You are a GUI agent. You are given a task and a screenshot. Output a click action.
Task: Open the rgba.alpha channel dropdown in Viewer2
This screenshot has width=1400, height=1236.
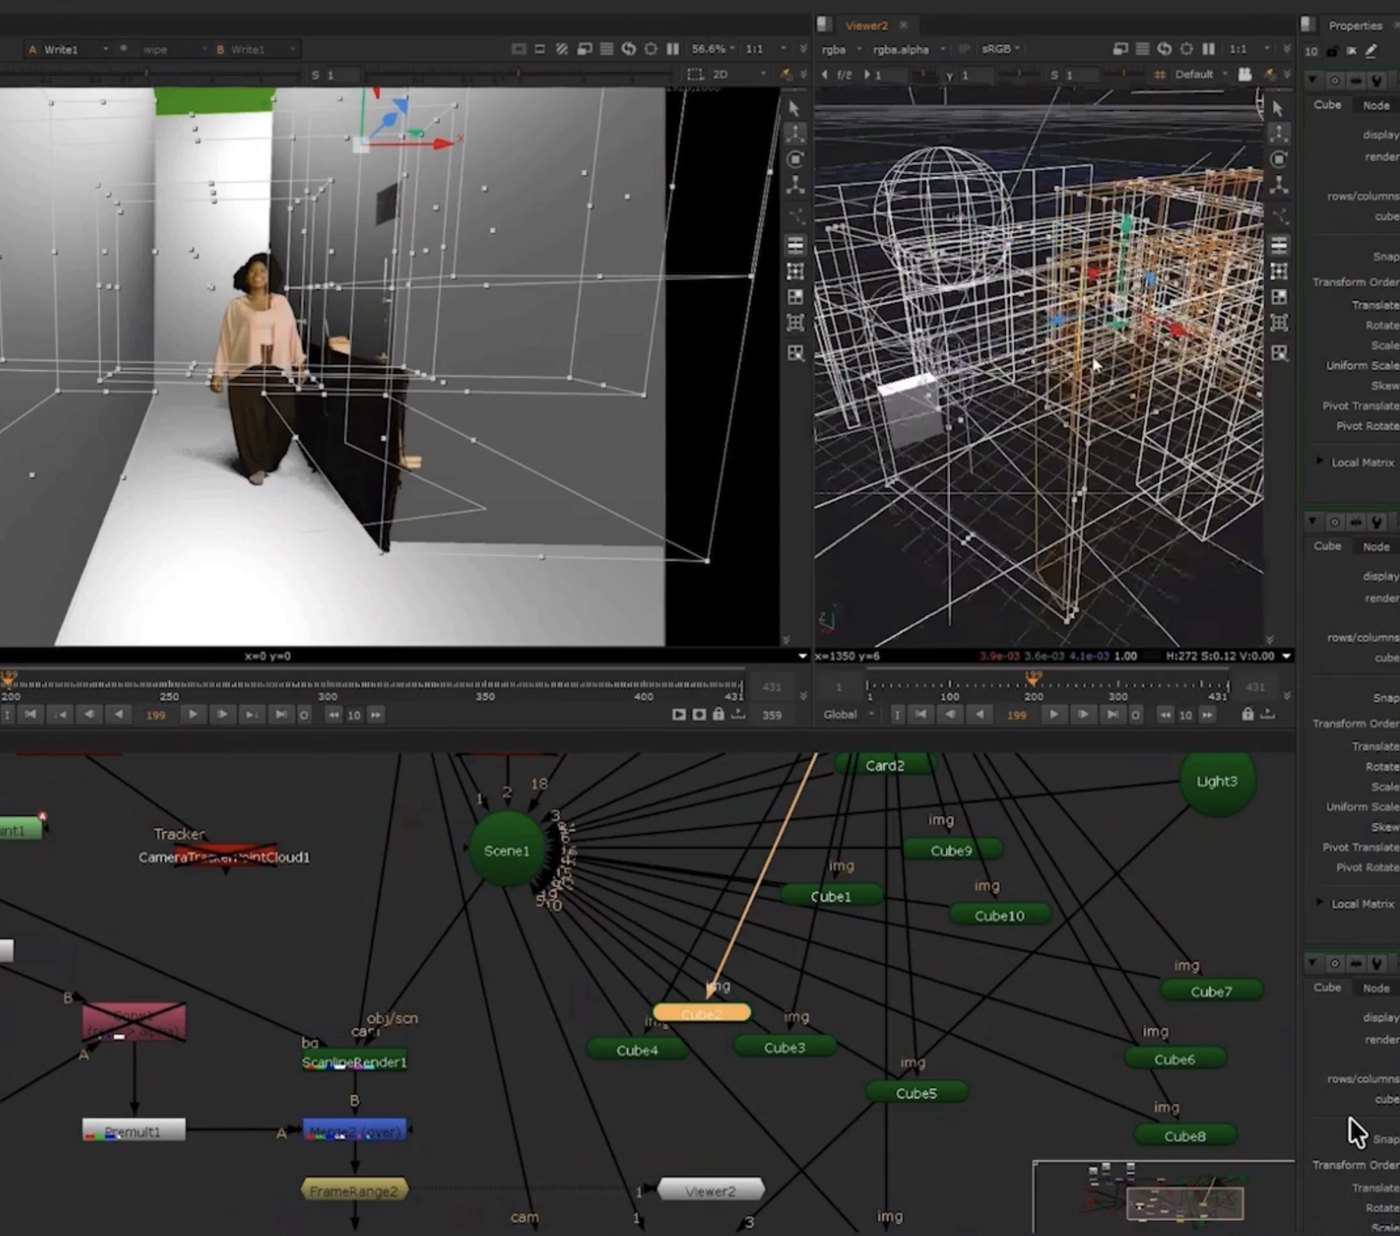point(908,49)
